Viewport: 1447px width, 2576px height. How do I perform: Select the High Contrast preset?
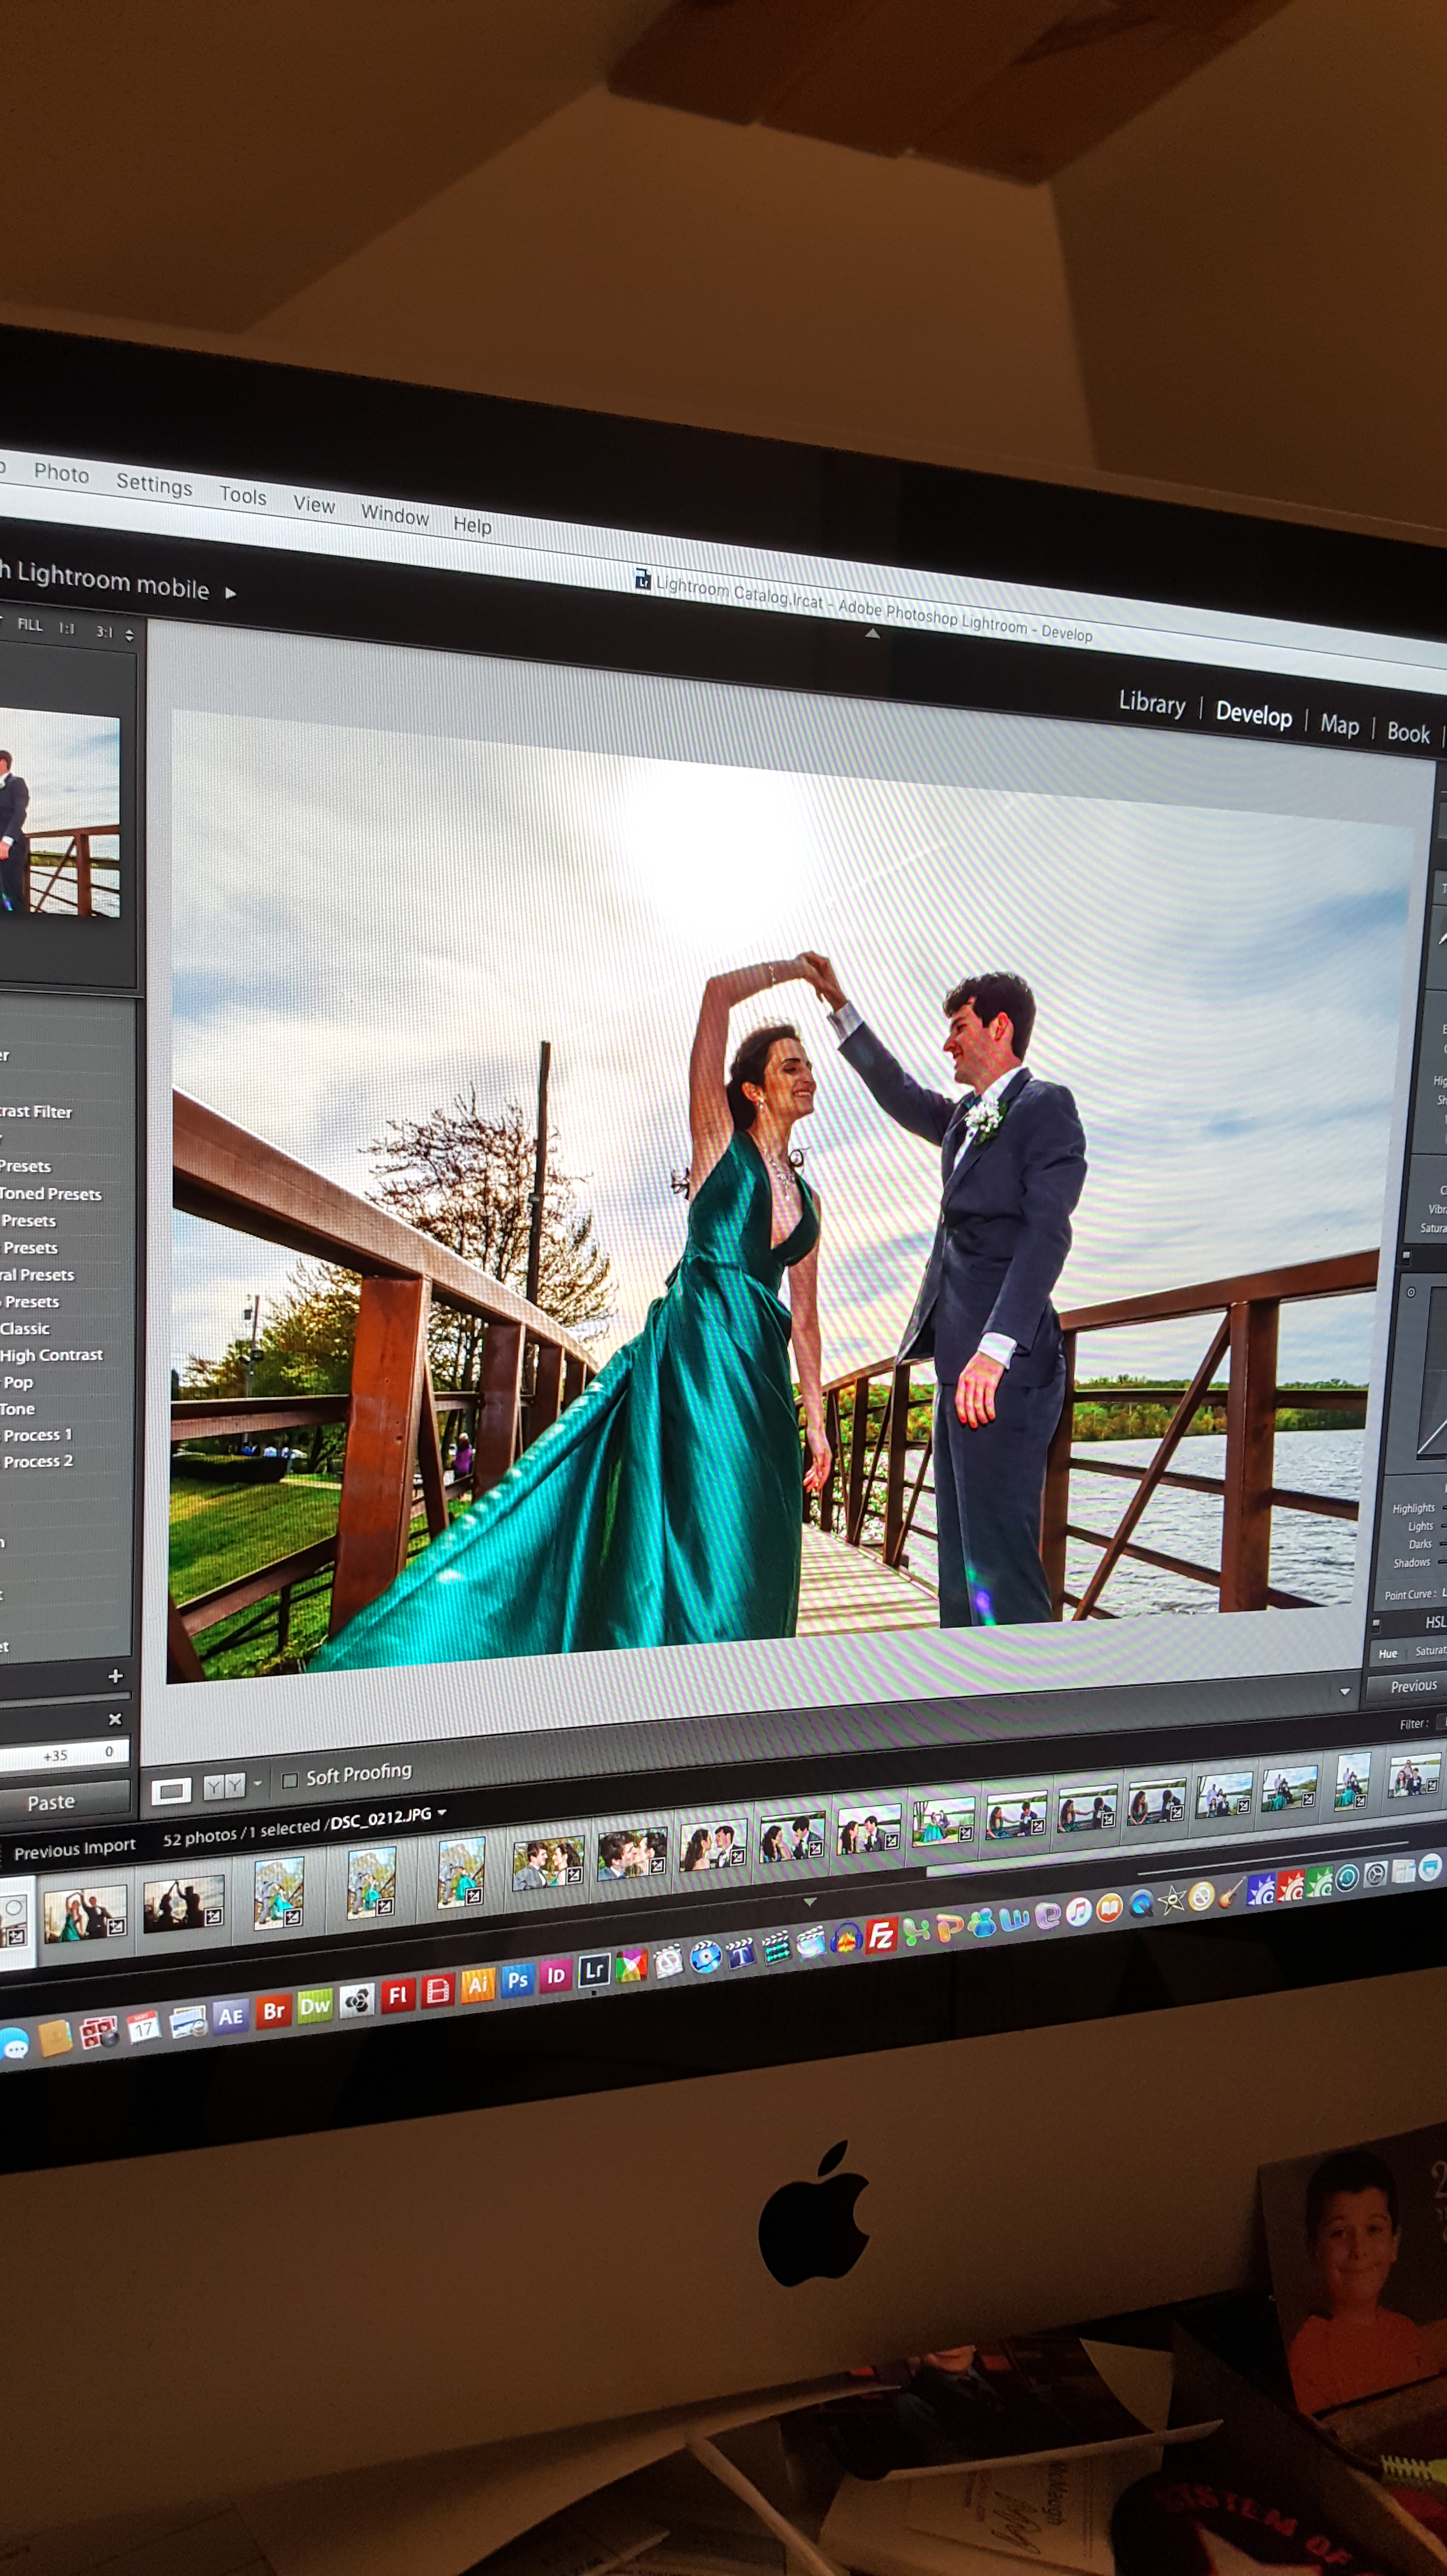[52, 1355]
